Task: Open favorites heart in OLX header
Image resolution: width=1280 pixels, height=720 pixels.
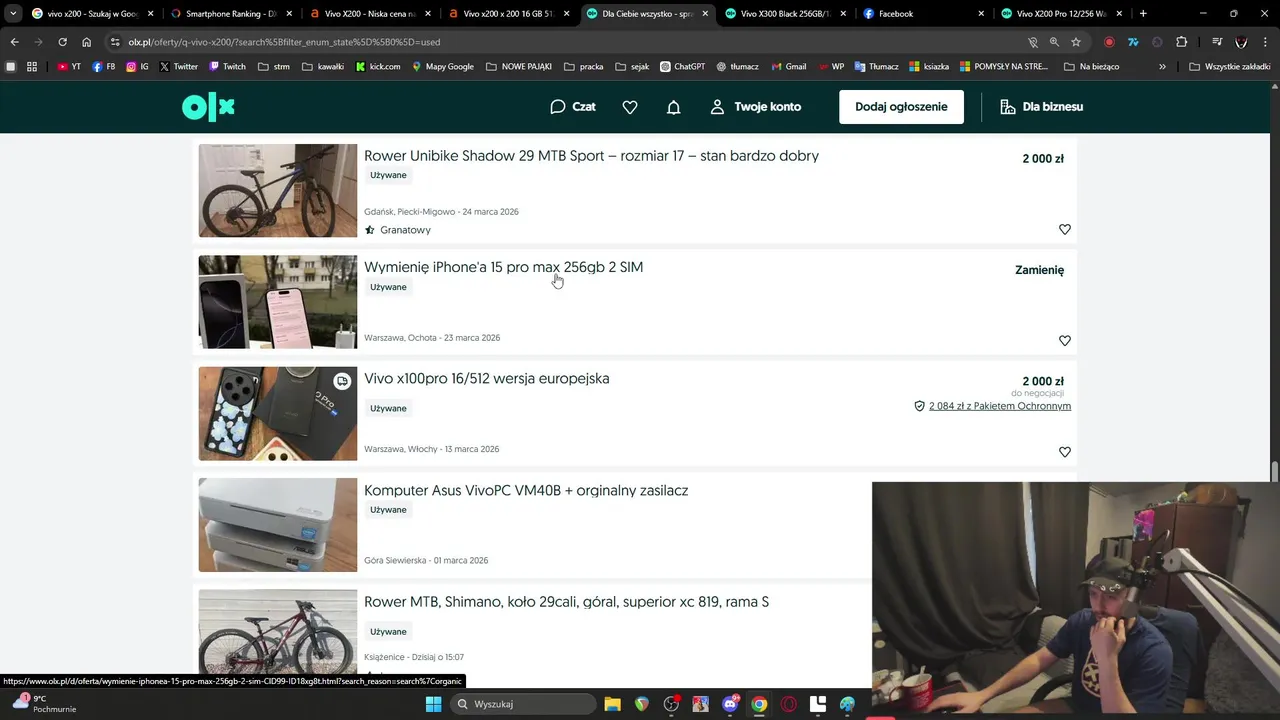Action: coord(630,107)
